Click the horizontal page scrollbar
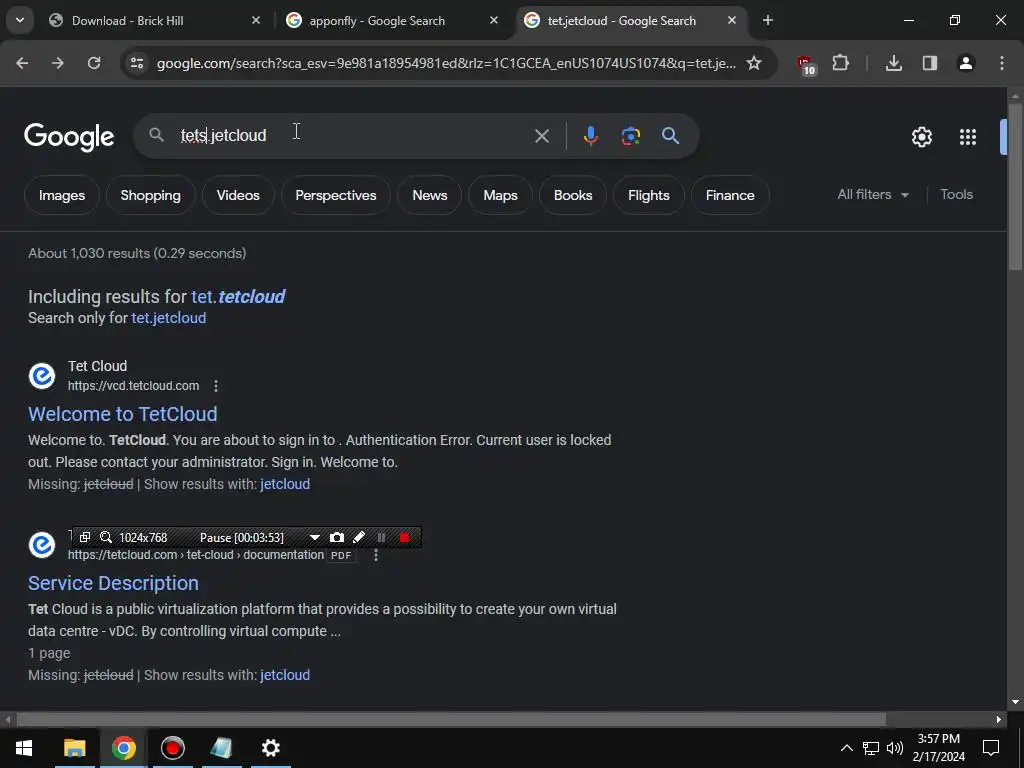This screenshot has width=1024, height=768. tap(451, 720)
